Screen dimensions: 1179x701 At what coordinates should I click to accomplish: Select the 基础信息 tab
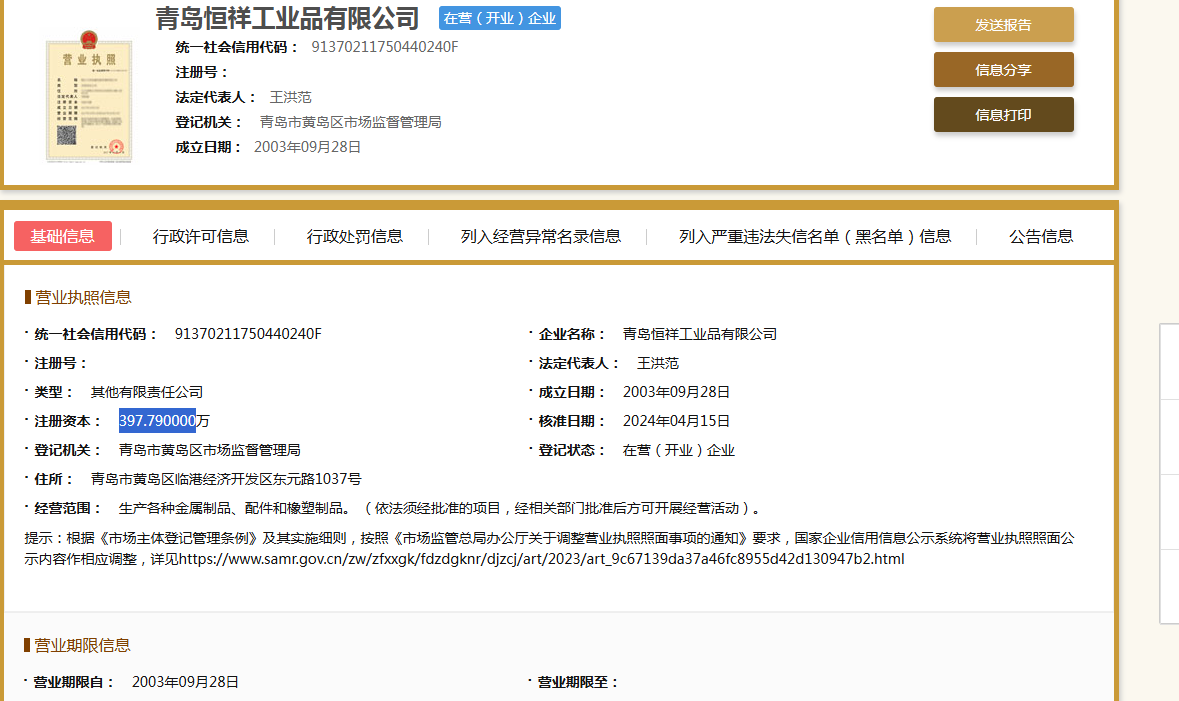(x=63, y=236)
